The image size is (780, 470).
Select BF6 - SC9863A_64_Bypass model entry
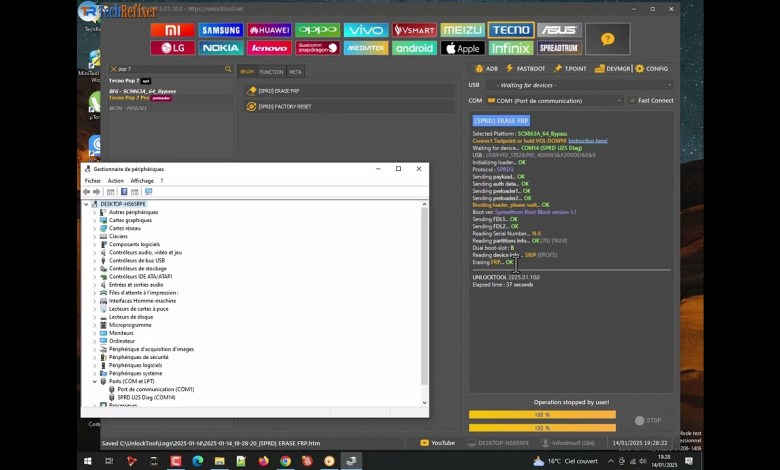(142, 92)
